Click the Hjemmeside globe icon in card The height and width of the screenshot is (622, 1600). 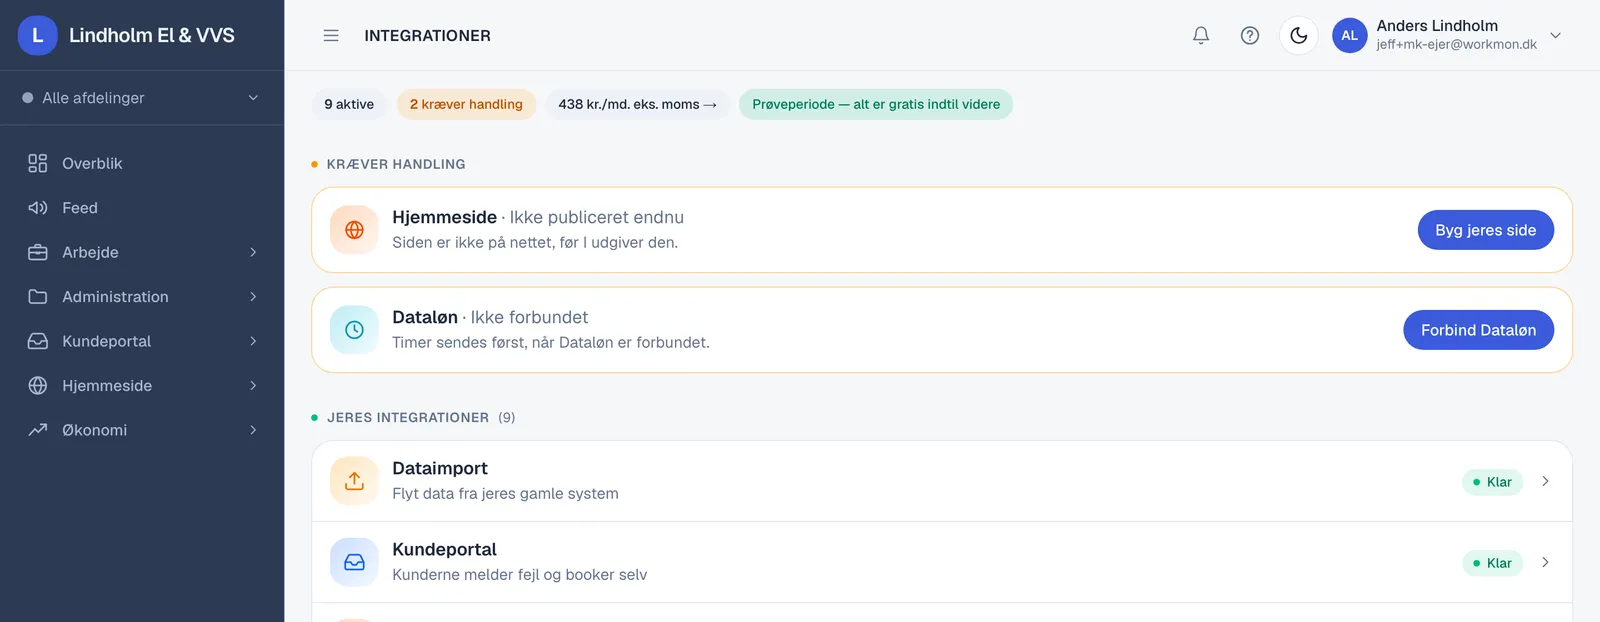(354, 230)
